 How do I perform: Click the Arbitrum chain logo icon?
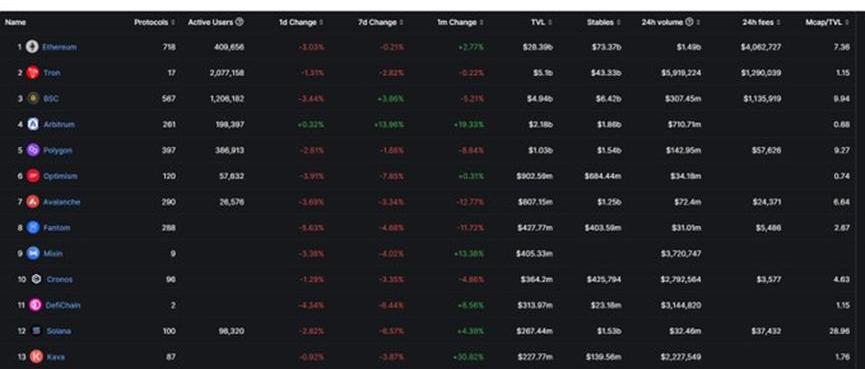pyautogui.click(x=33, y=124)
